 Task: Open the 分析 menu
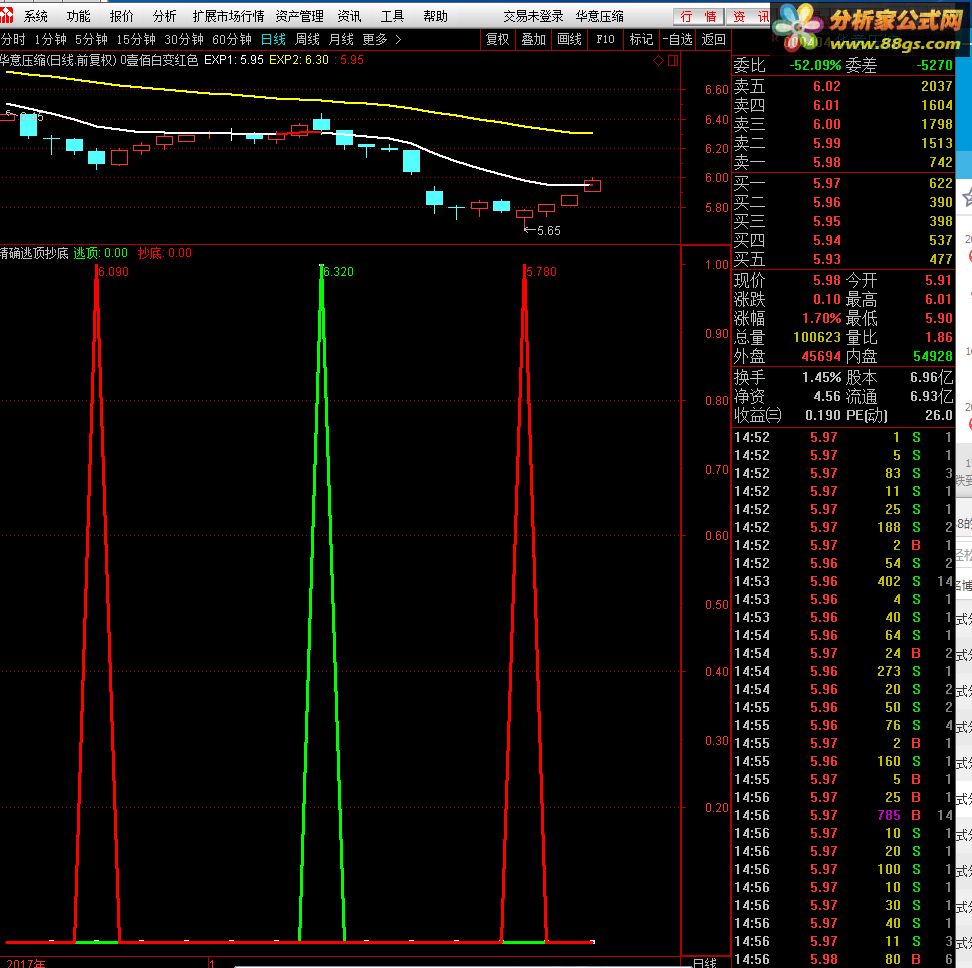[x=164, y=16]
